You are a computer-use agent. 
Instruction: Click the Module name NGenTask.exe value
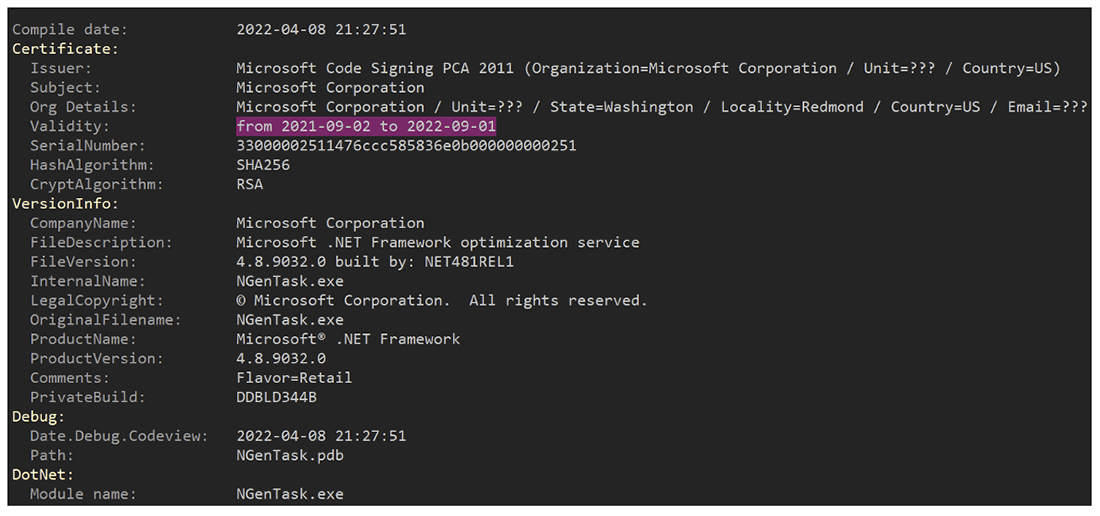pos(290,494)
